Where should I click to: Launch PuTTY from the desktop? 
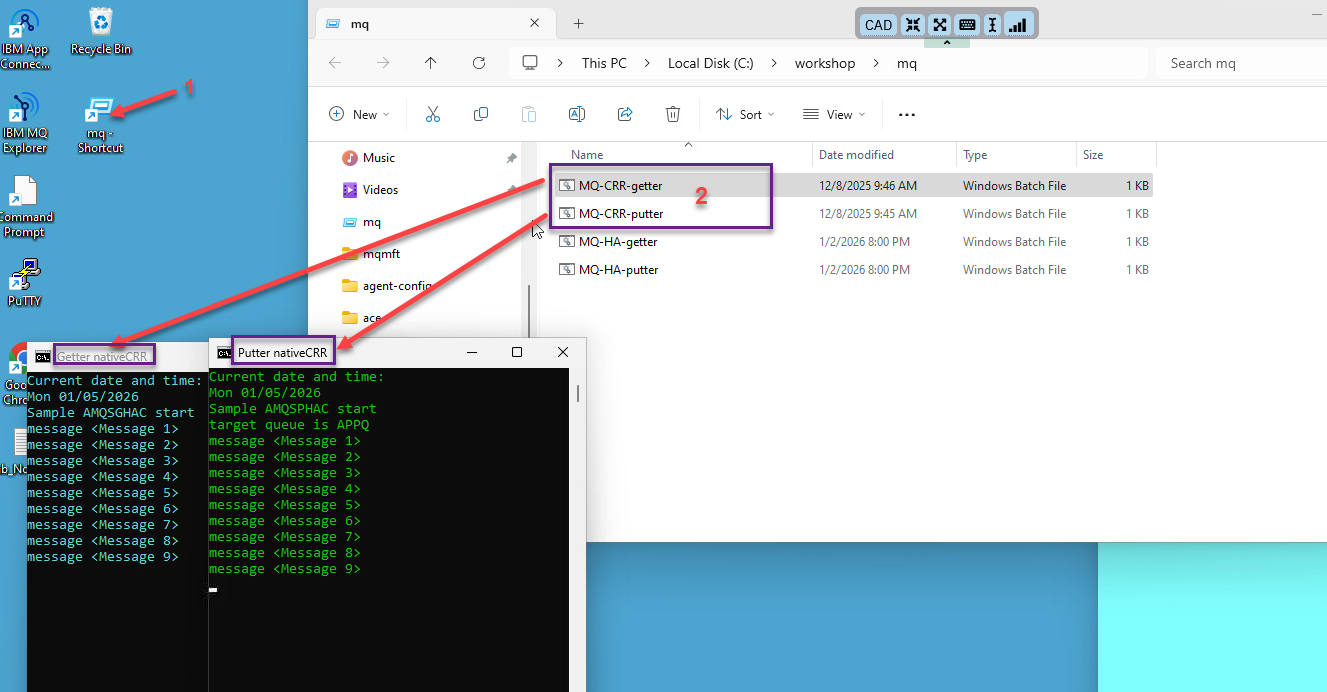coord(25,282)
